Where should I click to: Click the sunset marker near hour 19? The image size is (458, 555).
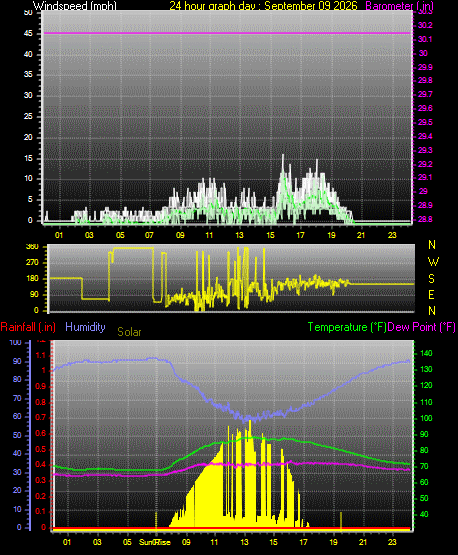[341, 521]
